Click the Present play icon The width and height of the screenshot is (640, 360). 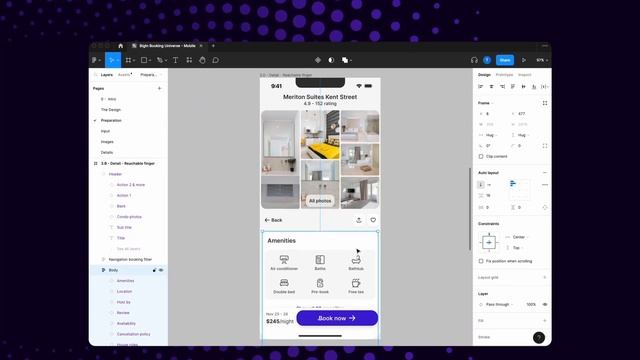[x=524, y=60]
